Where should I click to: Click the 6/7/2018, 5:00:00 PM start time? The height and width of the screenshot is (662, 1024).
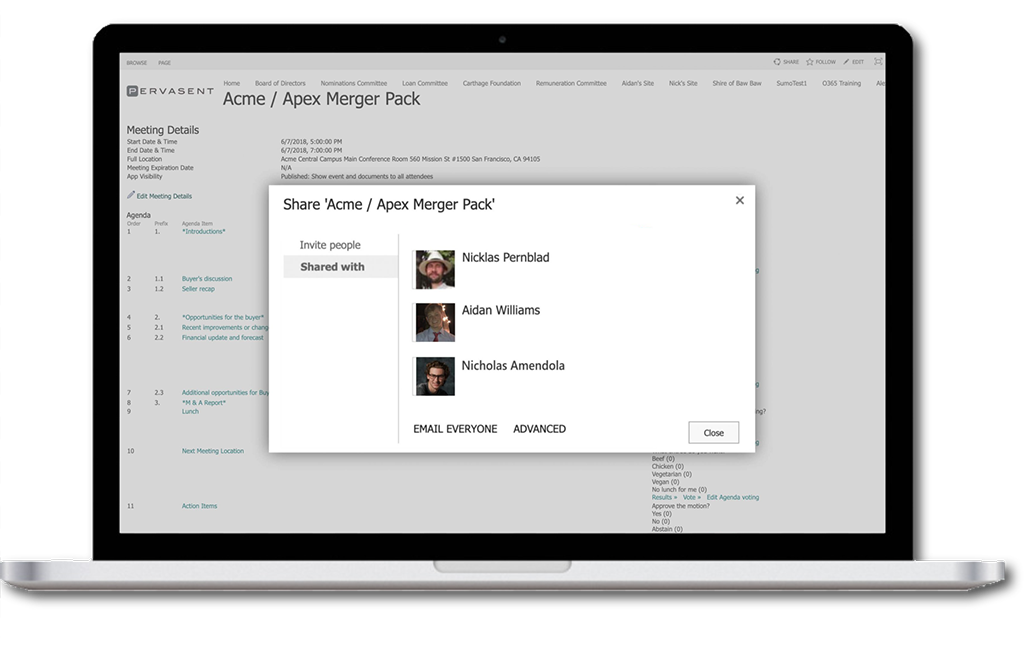click(312, 142)
